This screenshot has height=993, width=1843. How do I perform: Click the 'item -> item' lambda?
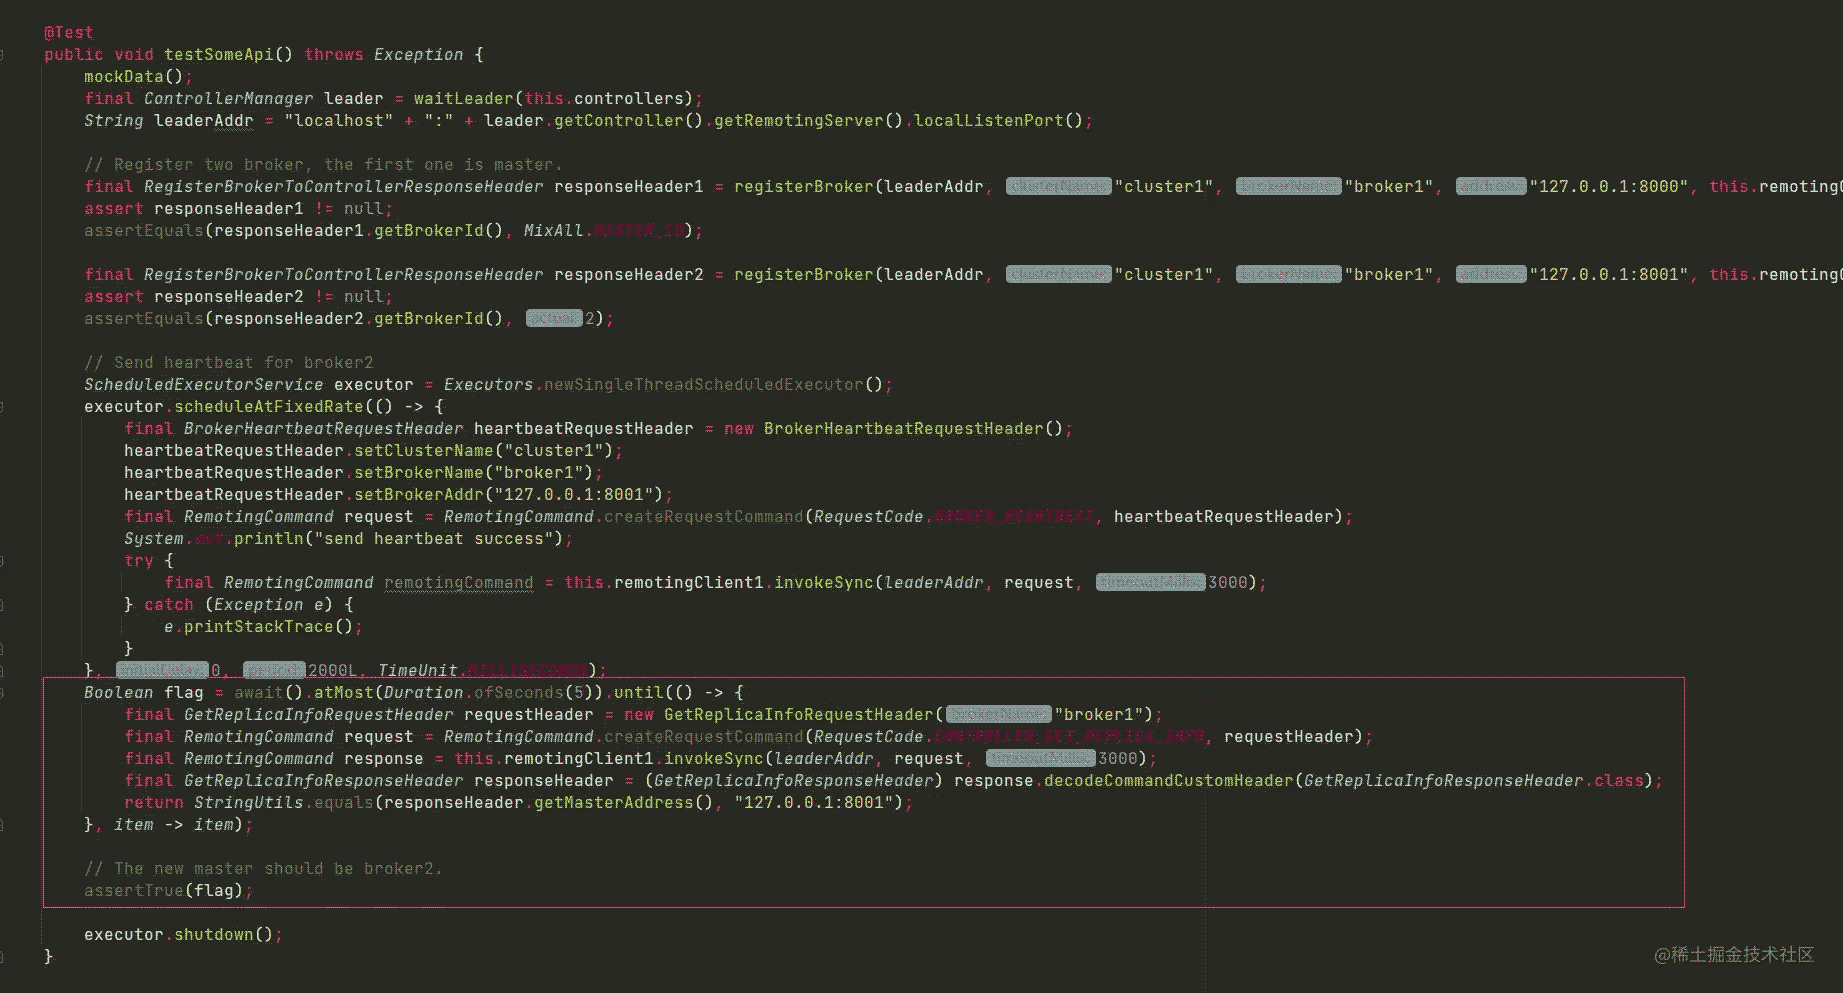[173, 825]
